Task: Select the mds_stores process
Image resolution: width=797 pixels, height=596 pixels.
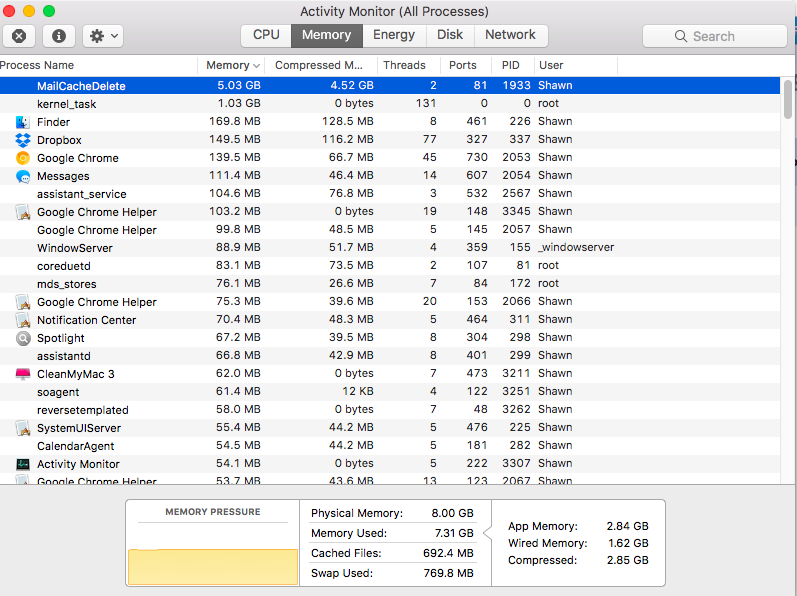Action: [390, 284]
